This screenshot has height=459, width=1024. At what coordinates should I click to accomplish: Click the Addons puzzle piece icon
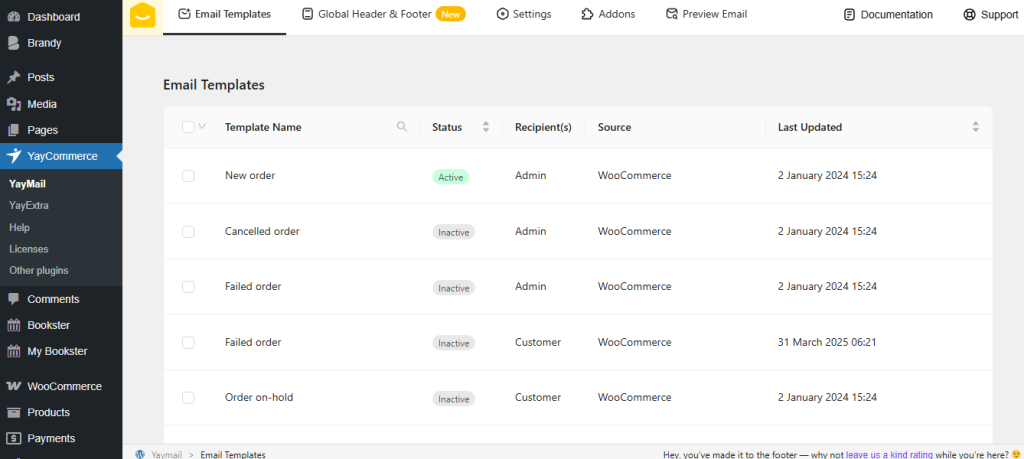tap(588, 14)
